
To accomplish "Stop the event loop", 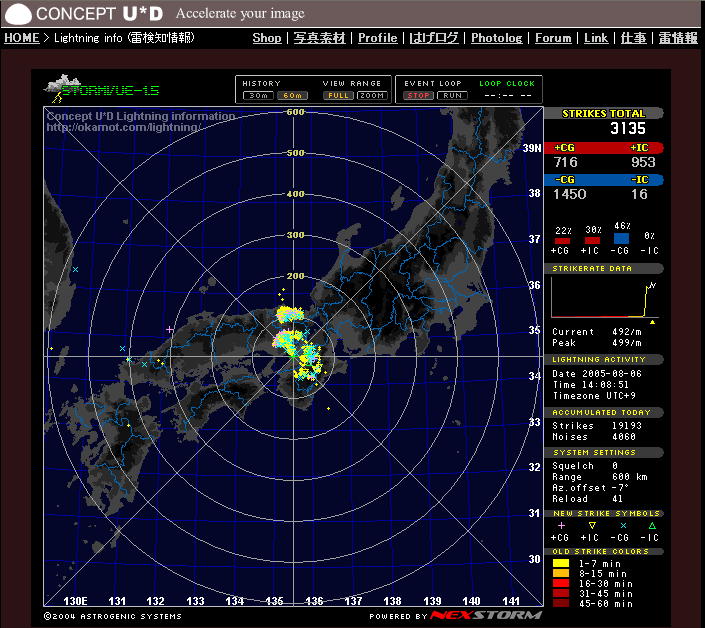I will tap(417, 96).
